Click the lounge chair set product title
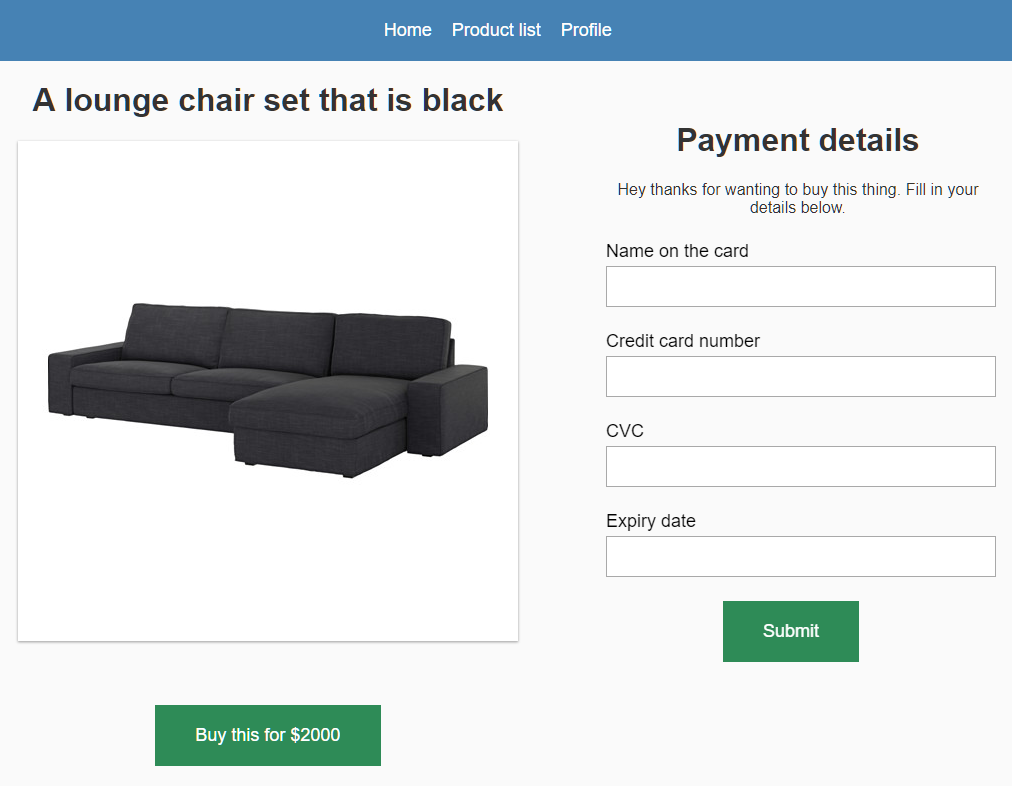Screen dimensions: 1012x786 click(x=267, y=100)
